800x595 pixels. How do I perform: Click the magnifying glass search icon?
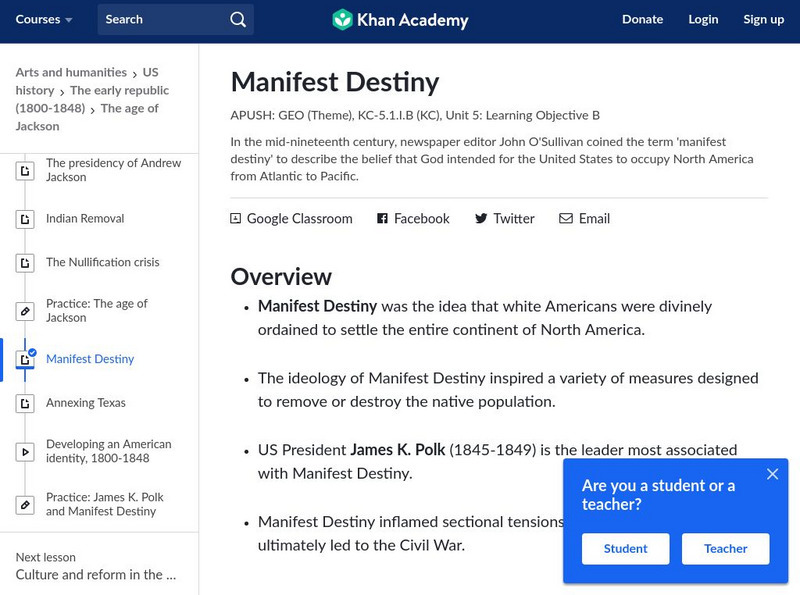(x=238, y=19)
